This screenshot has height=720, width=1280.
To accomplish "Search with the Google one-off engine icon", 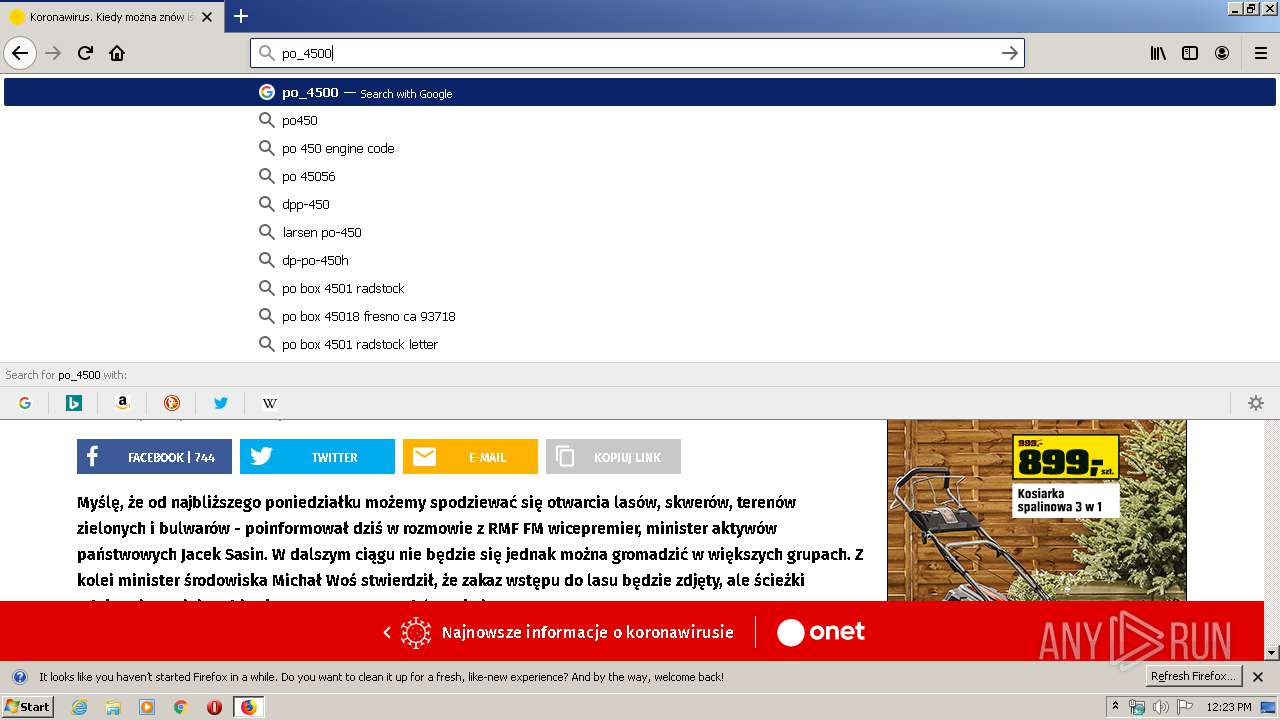I will click(x=25, y=403).
